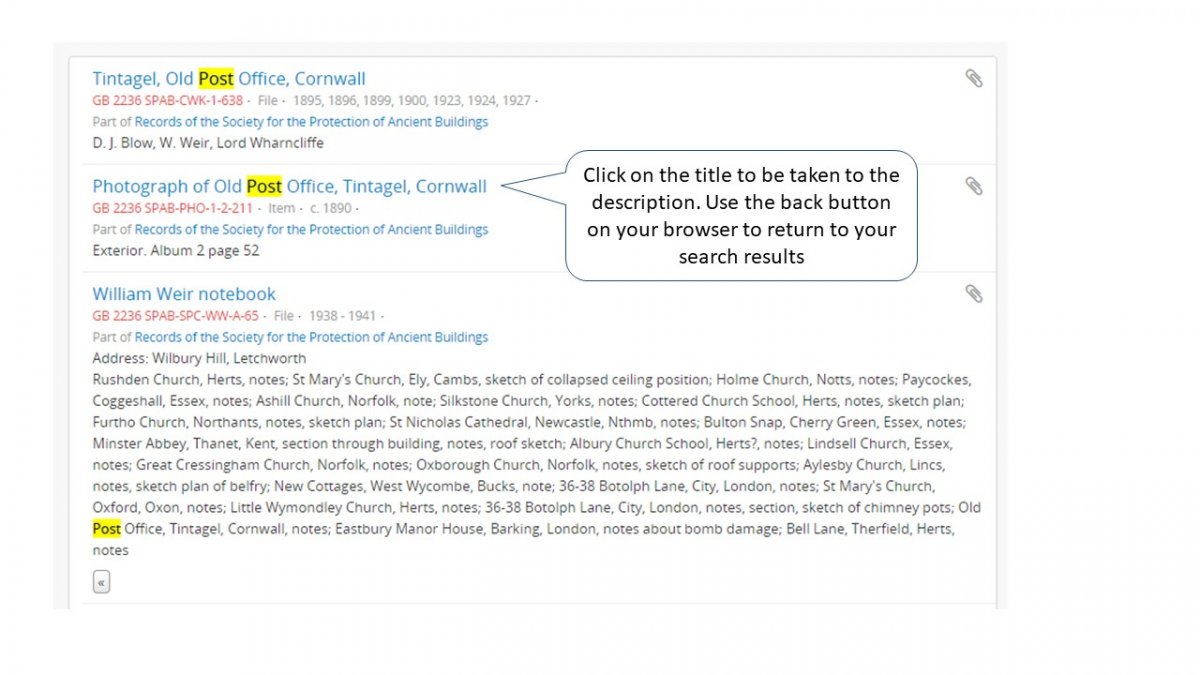This screenshot has width=1200, height=675.
Task: Click reference code GB 2236 SPAB-SPC-WW-A-65
Action: tap(175, 316)
